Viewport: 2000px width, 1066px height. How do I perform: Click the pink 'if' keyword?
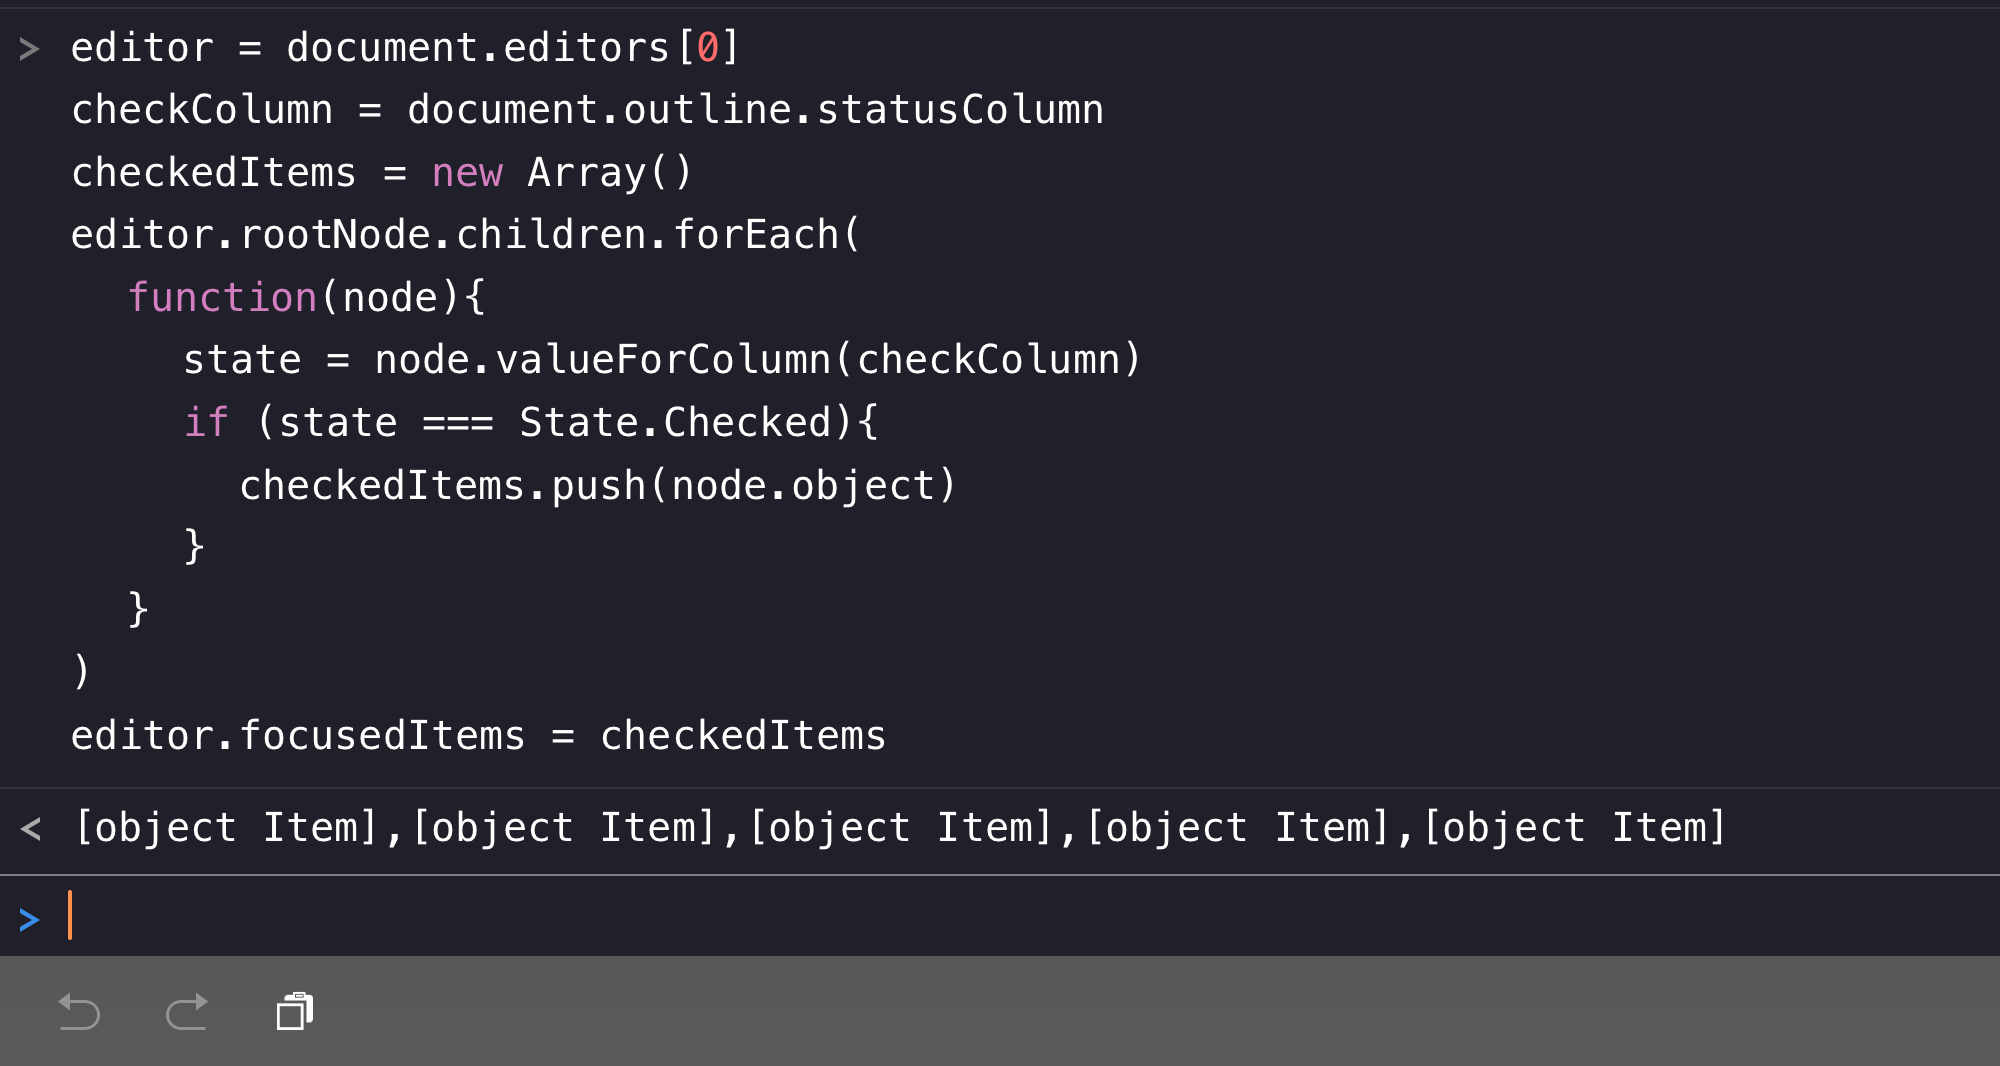pyautogui.click(x=207, y=423)
